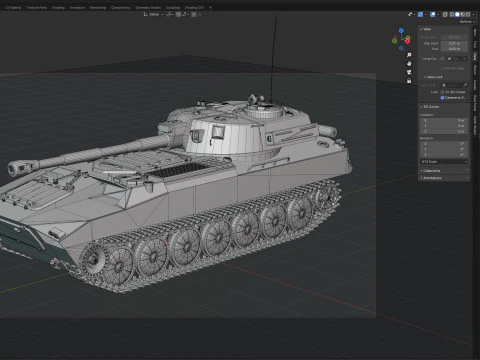Screen dimensions: 480x360
Task: Switch to the Scripting workspace
Action: (173, 7)
